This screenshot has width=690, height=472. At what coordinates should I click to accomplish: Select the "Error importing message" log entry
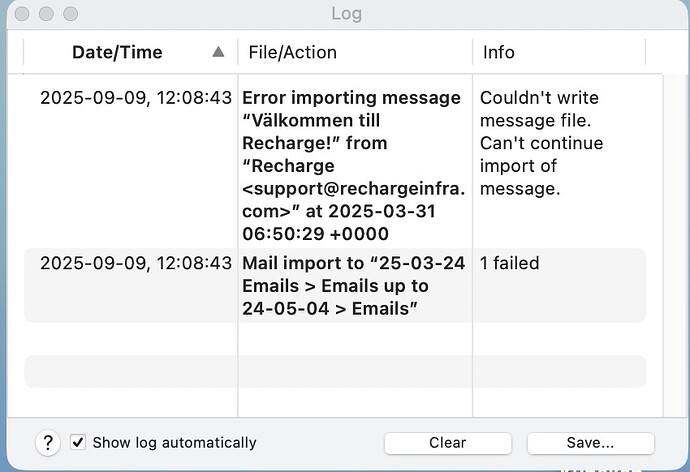tap(351, 98)
